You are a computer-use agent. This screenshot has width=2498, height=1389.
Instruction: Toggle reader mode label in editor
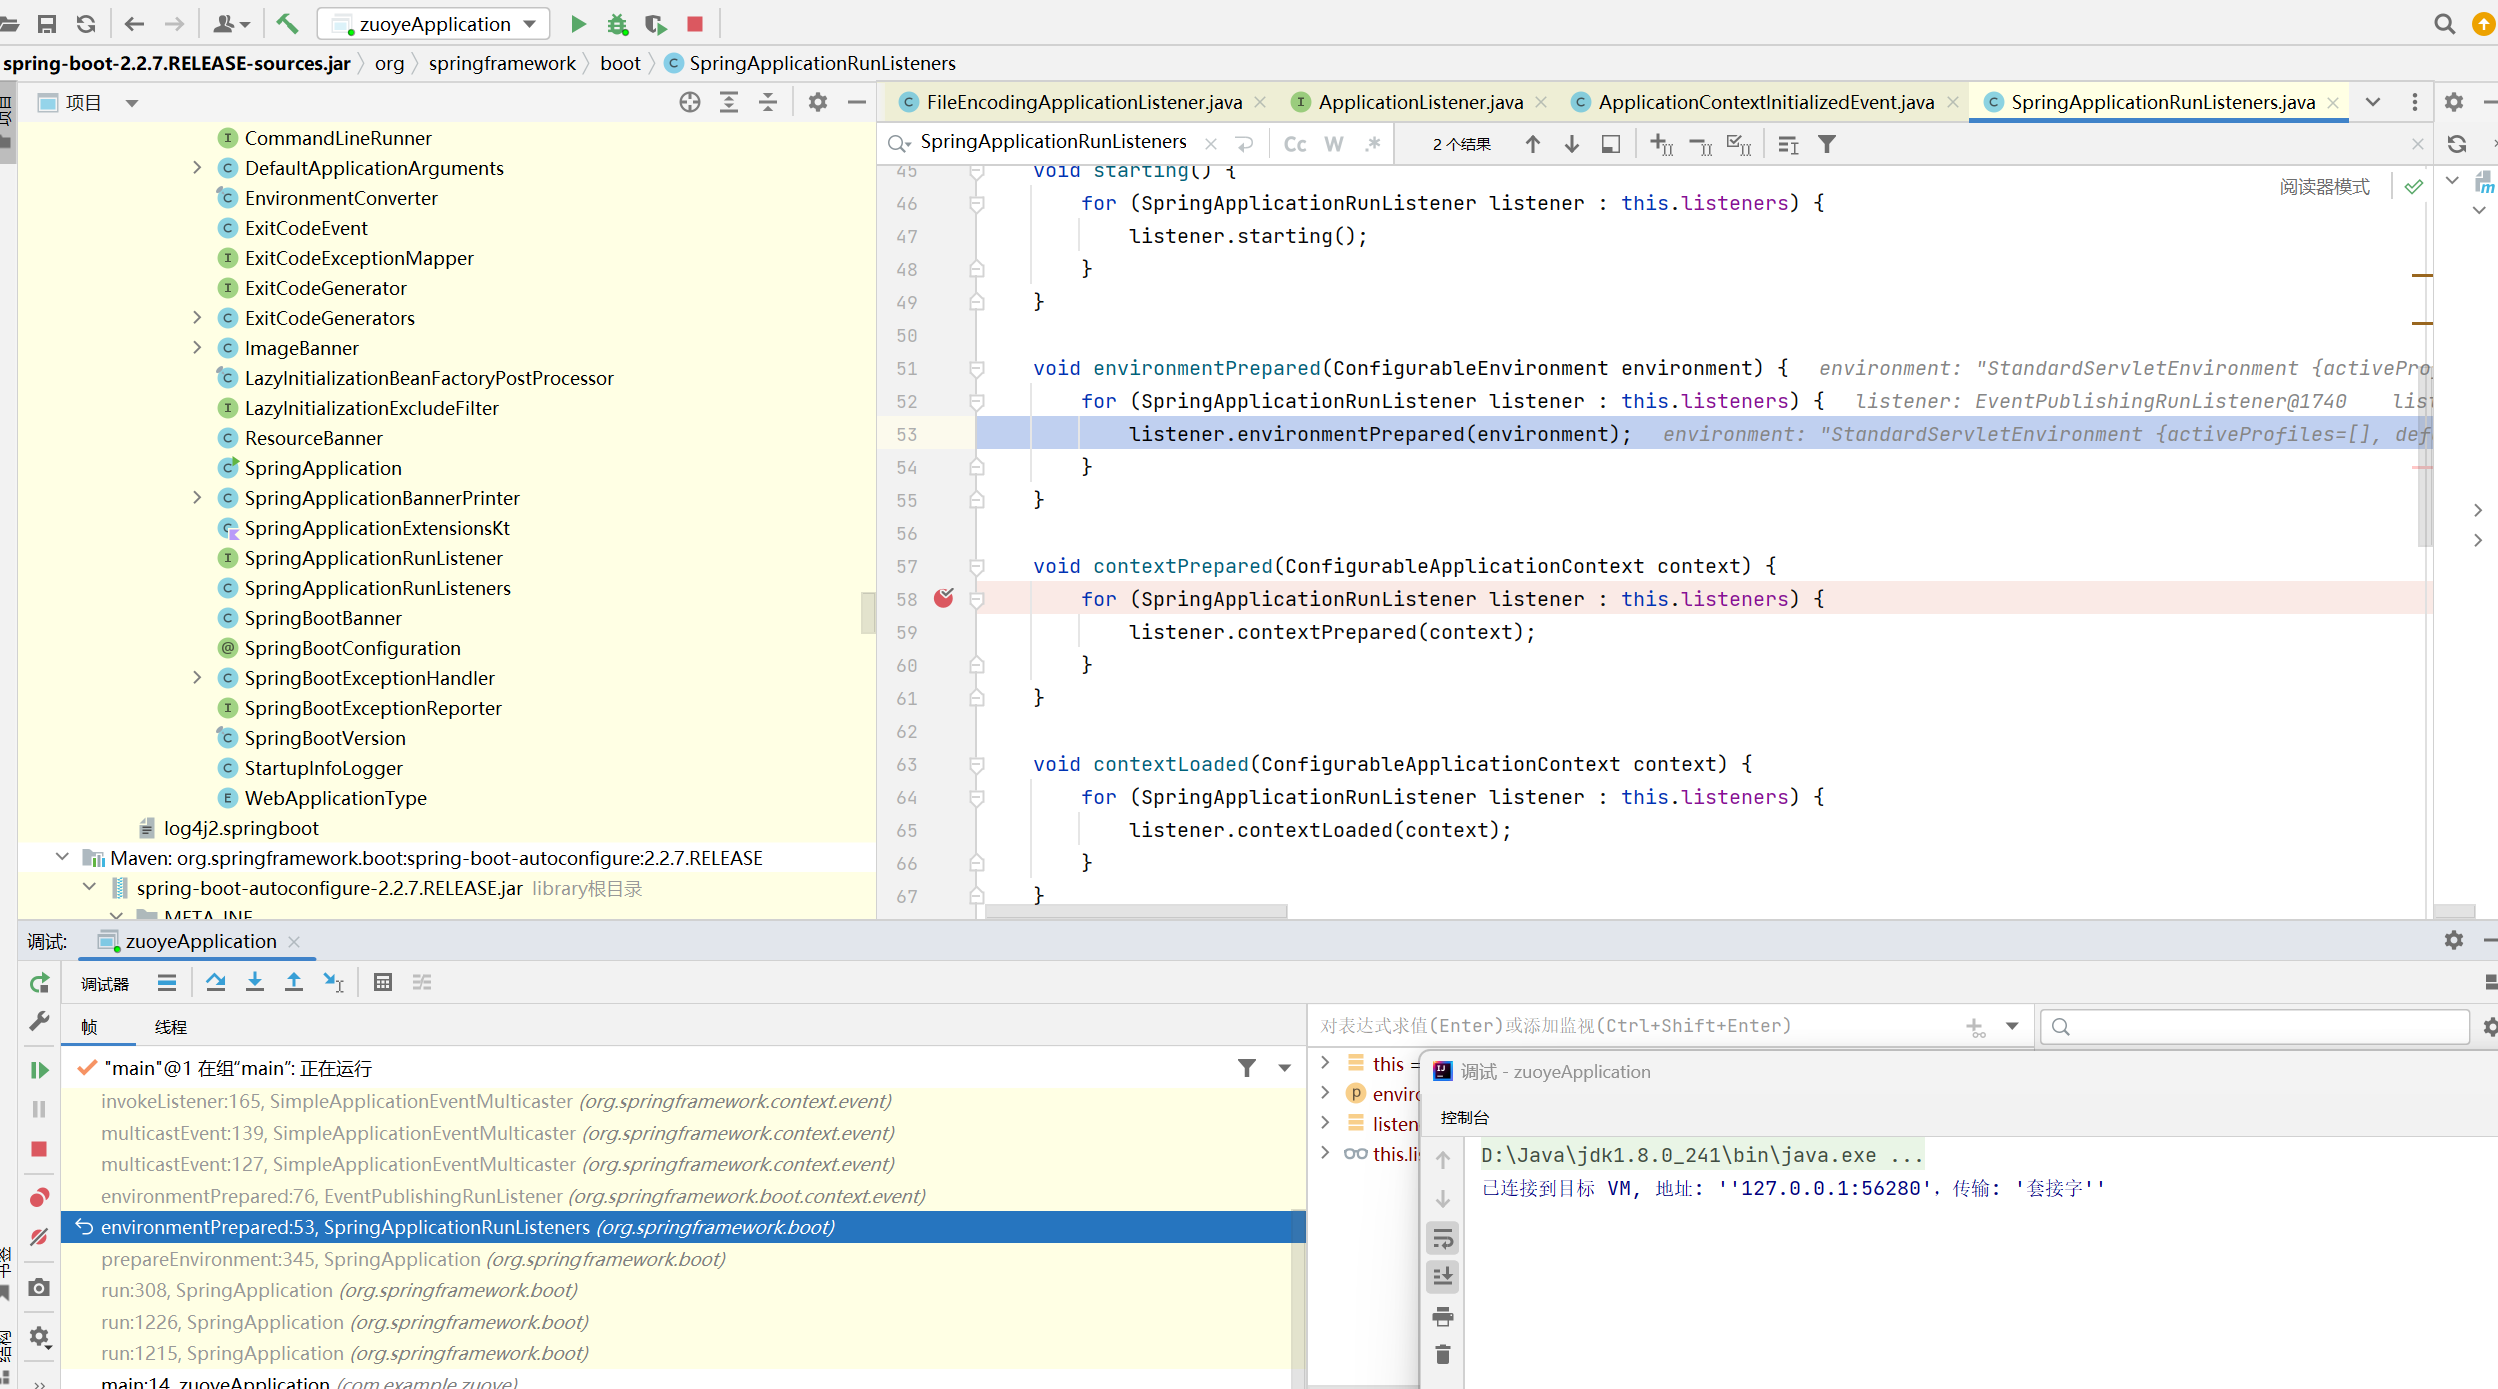[x=2324, y=187]
